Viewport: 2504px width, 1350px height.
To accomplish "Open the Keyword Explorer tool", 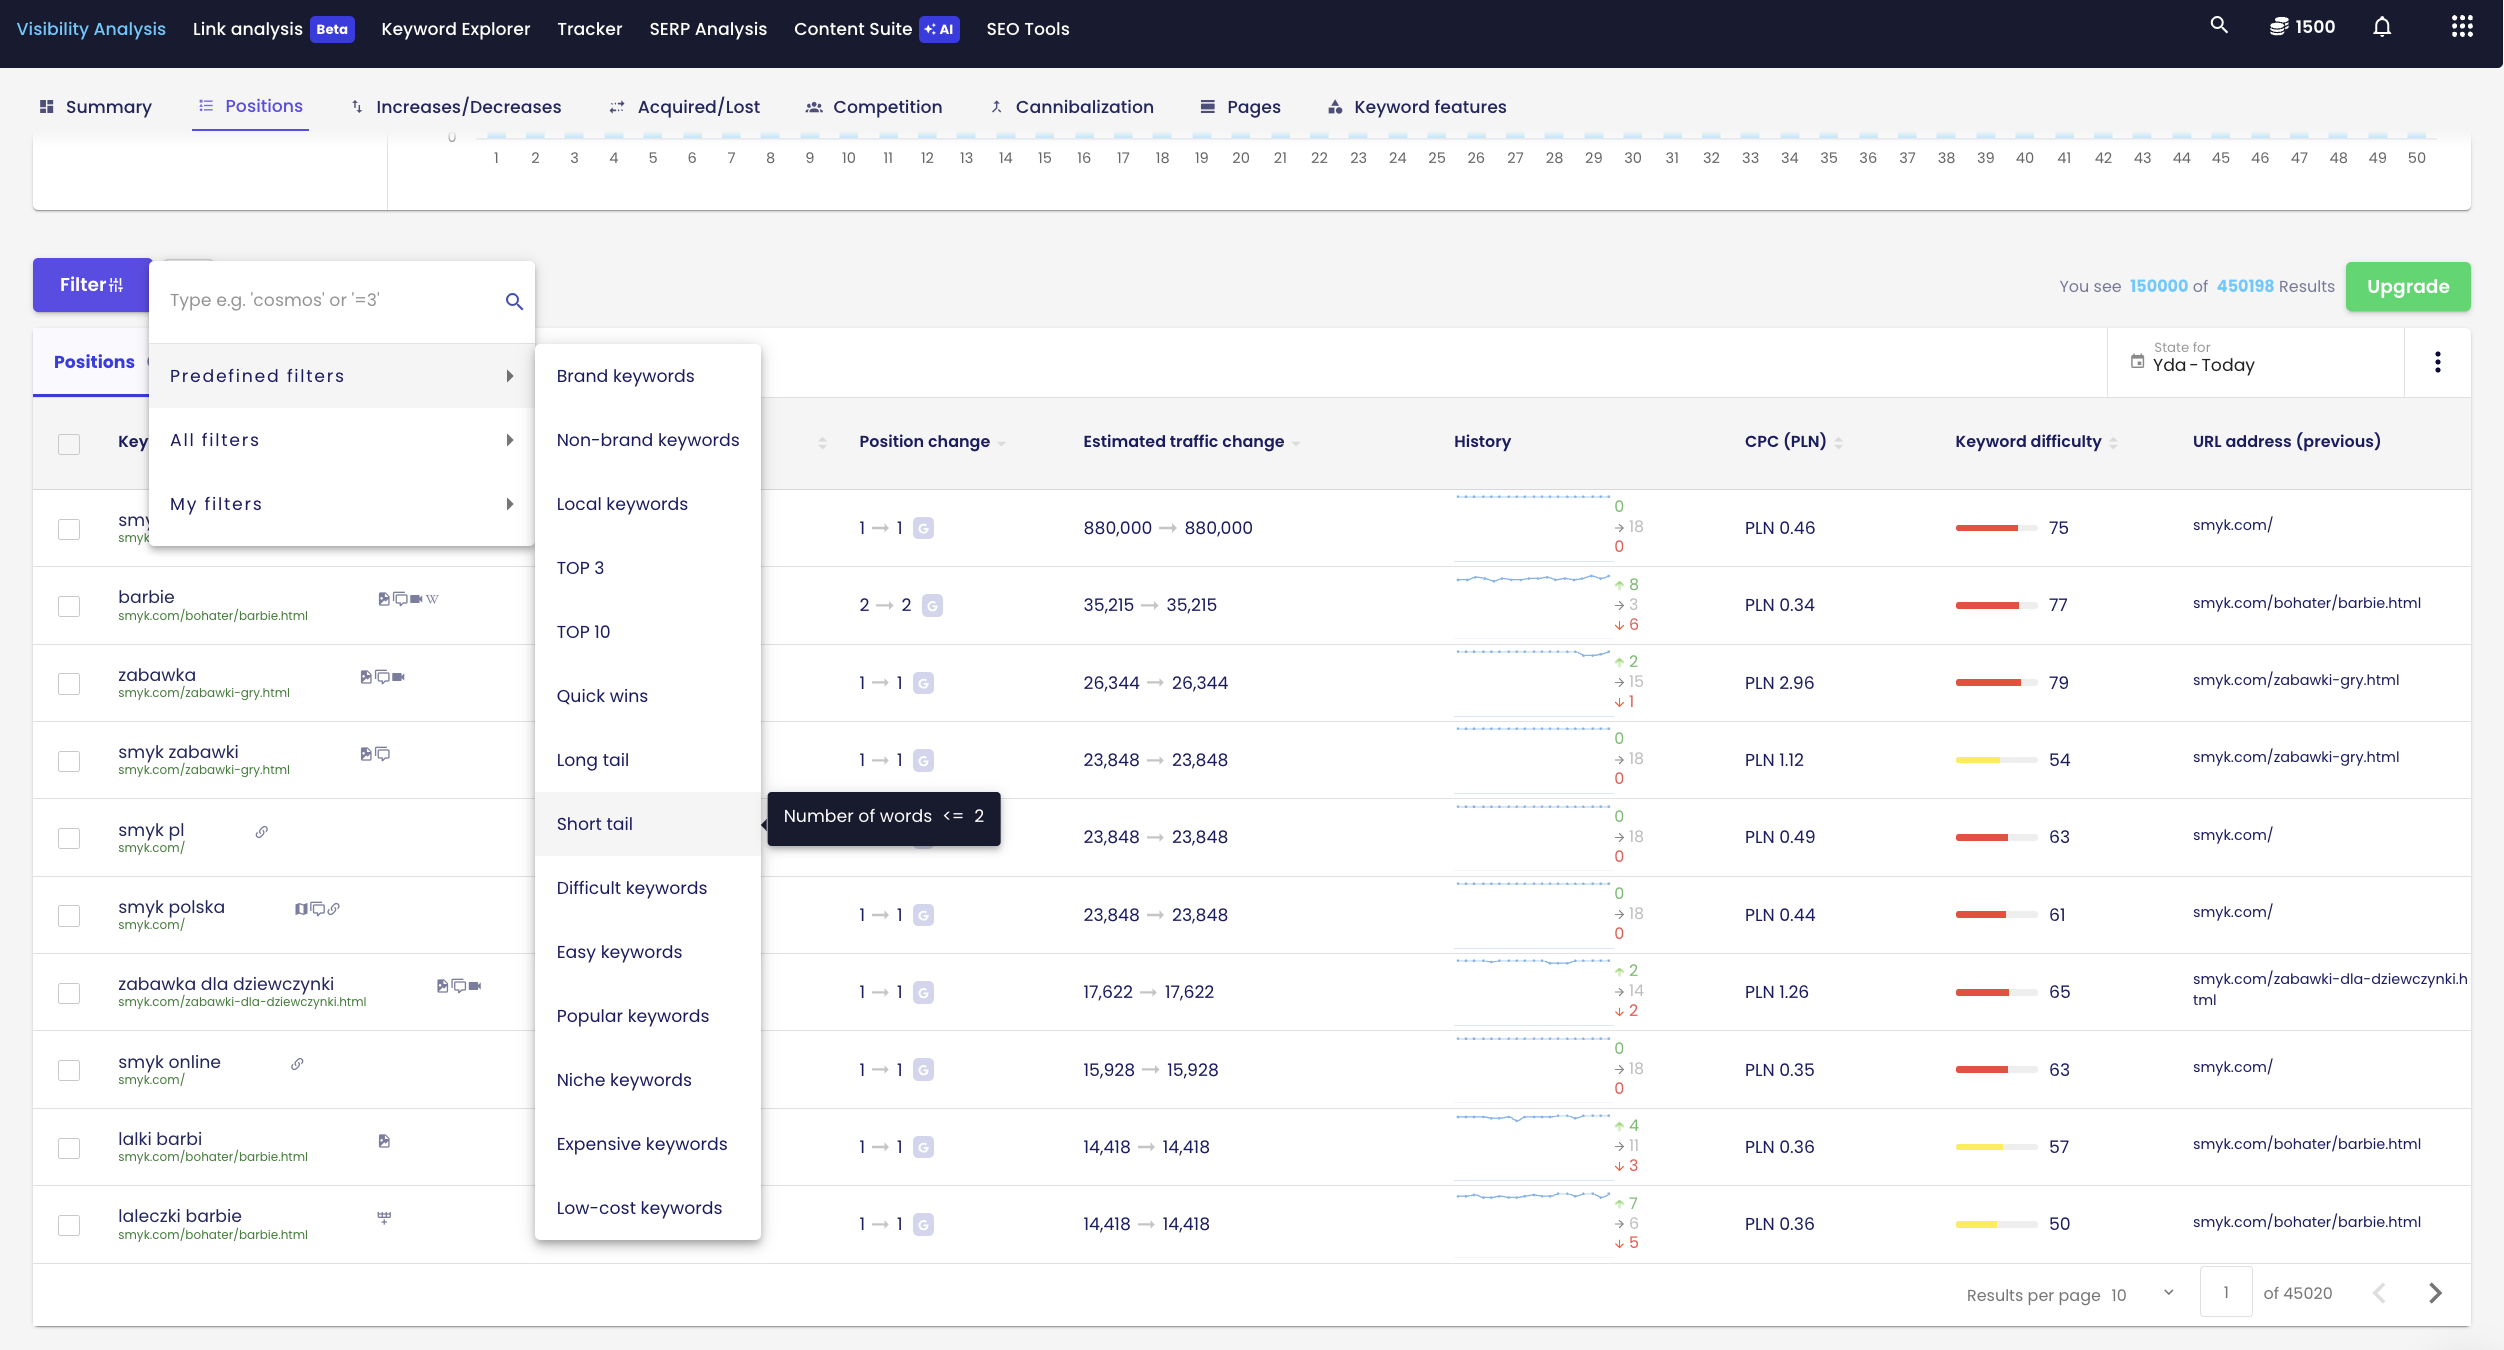I will pyautogui.click(x=455, y=28).
